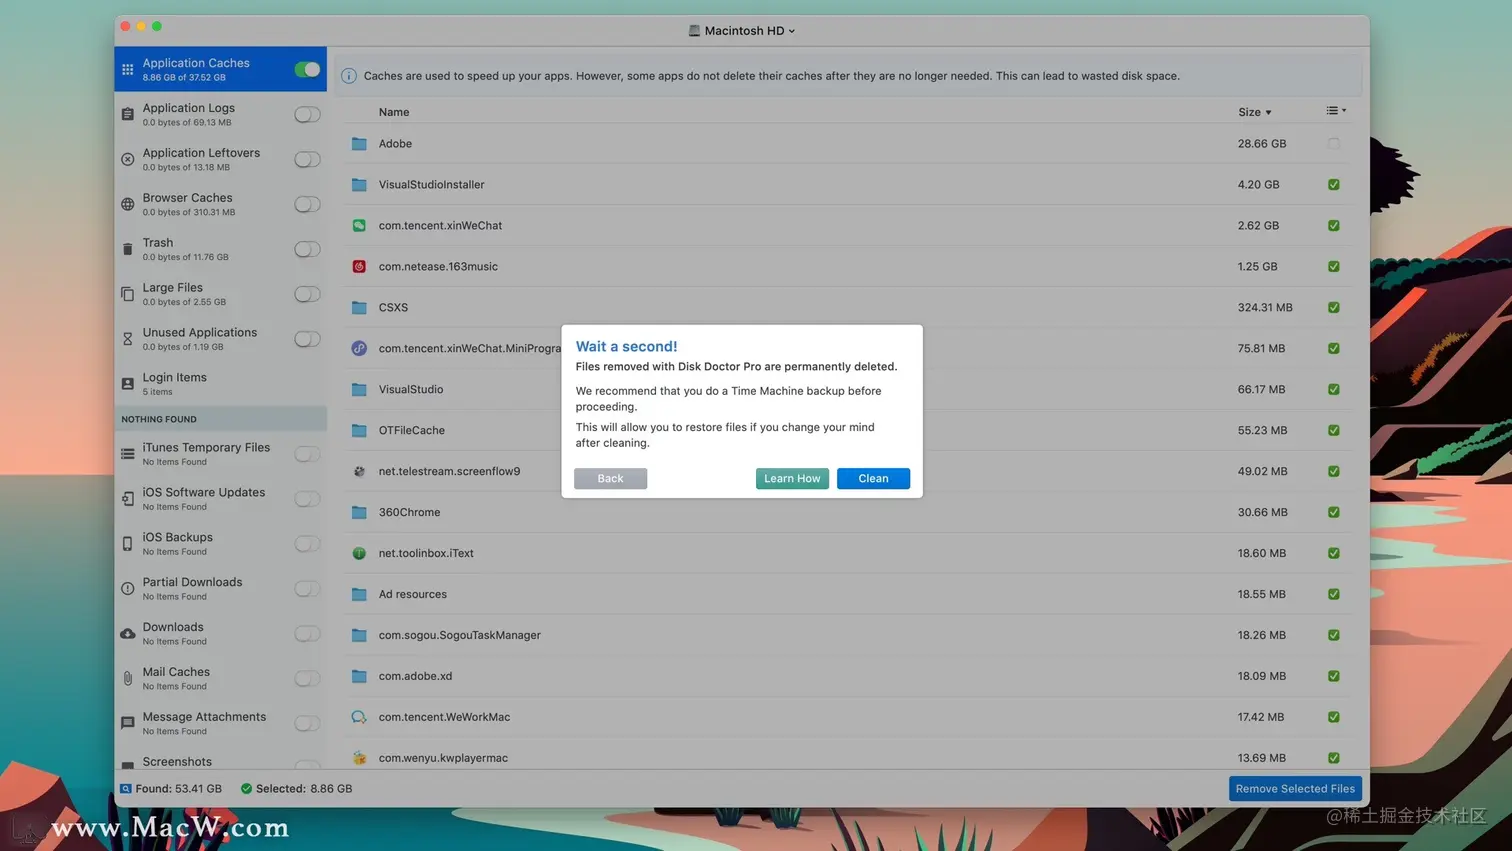The height and width of the screenshot is (851, 1512).
Task: Open the Macintosh HD volume dropdown
Action: click(742, 31)
